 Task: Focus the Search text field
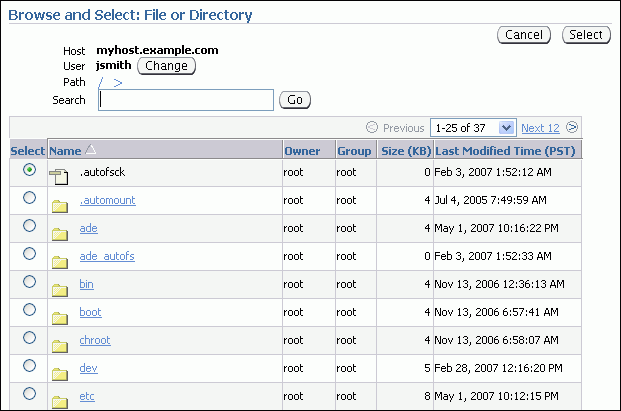pyautogui.click(x=186, y=100)
